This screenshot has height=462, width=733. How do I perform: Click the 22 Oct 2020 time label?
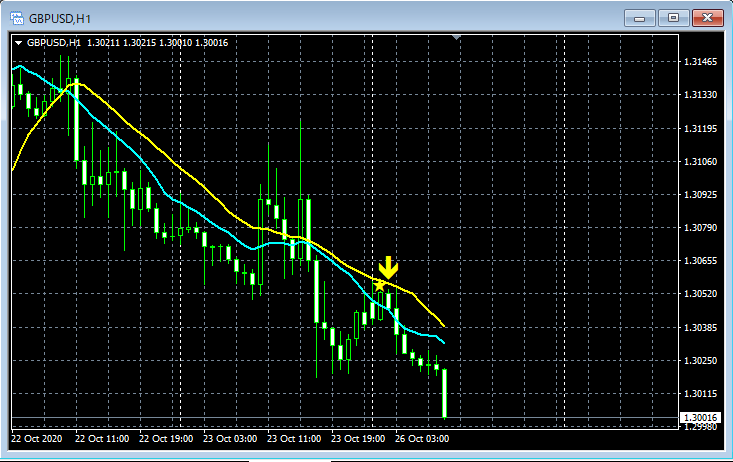coord(36,439)
